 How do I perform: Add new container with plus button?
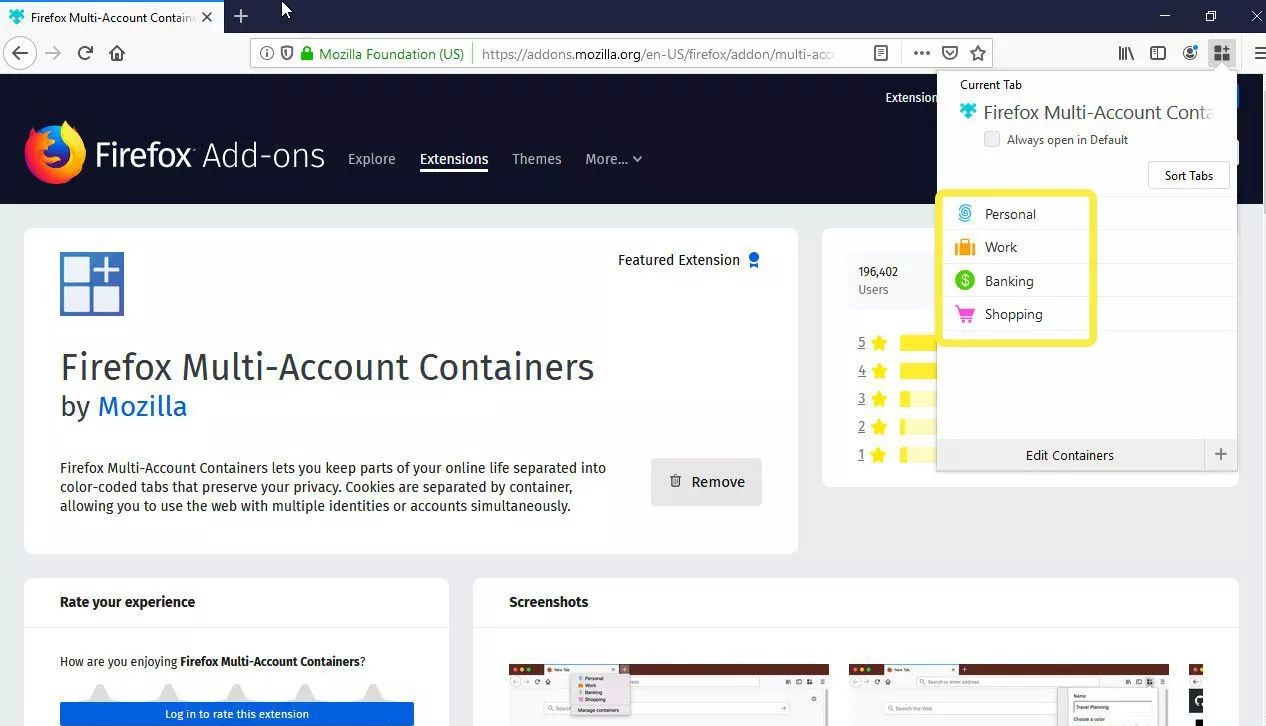1220,455
